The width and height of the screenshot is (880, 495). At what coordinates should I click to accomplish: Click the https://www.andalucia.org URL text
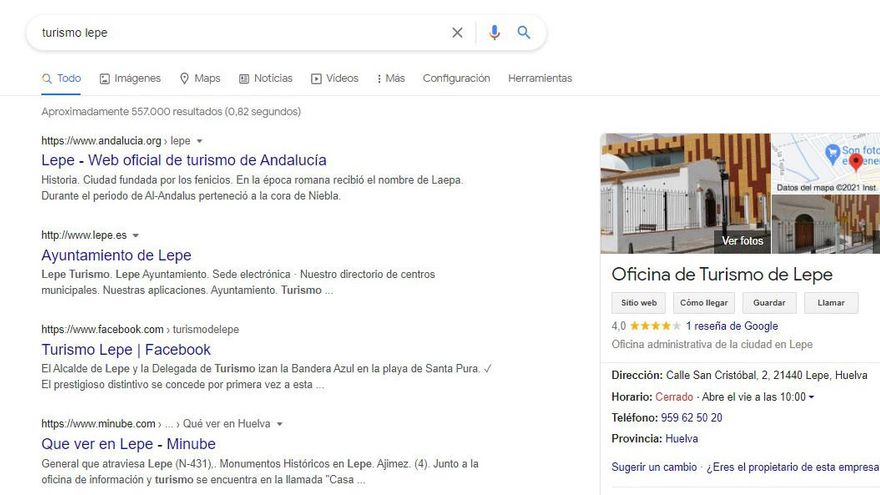(101, 141)
